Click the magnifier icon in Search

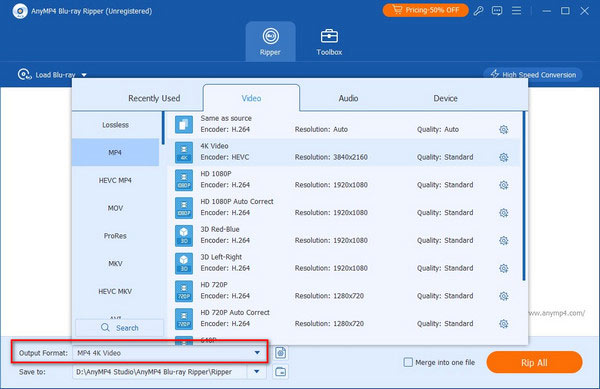click(105, 327)
